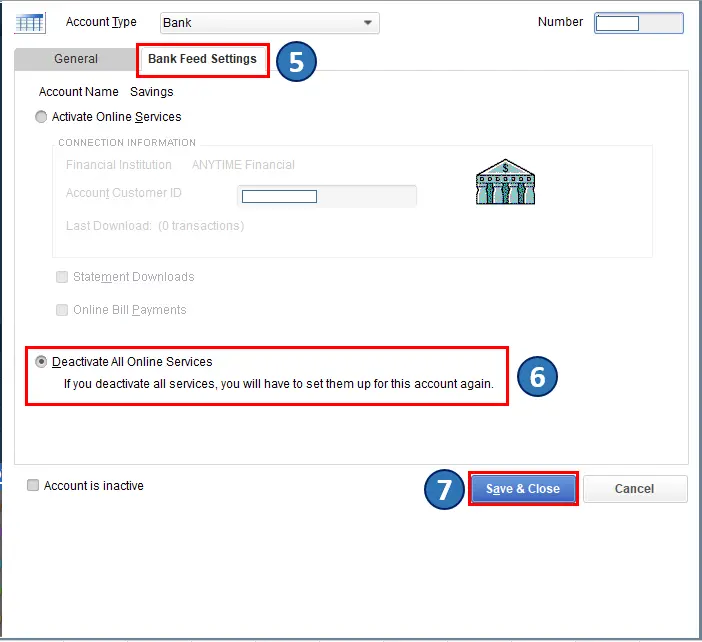Viewport: 702px width, 642px height.
Task: Enable the Statement Downloads checkbox
Action: tap(63, 277)
